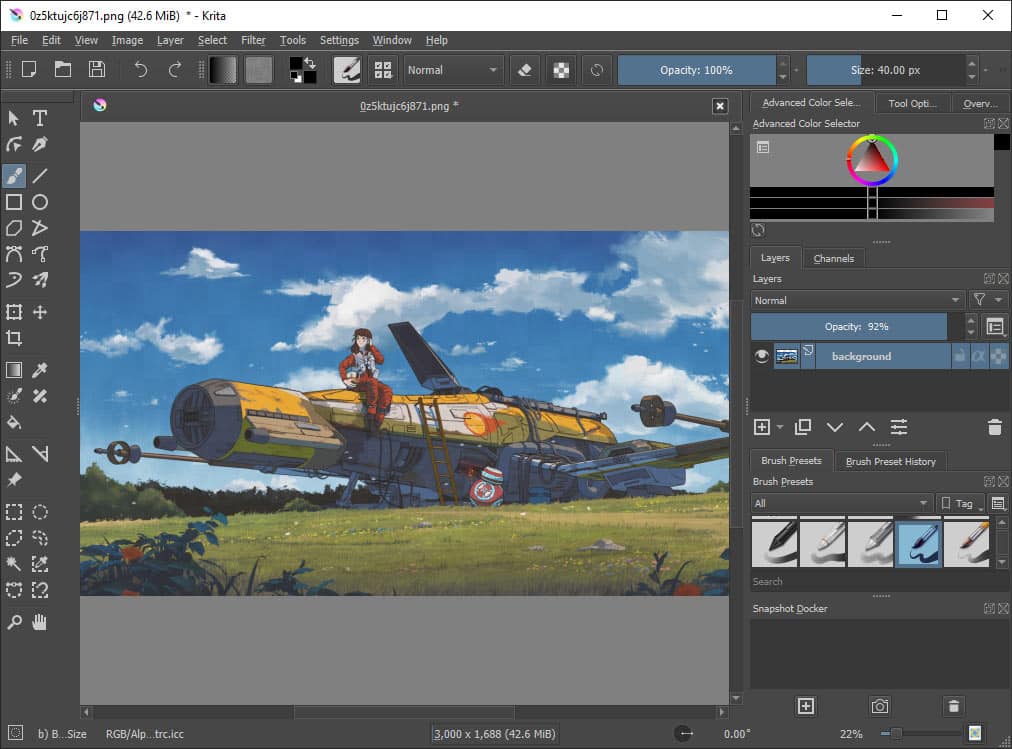Open the Settings menu

pyautogui.click(x=339, y=40)
